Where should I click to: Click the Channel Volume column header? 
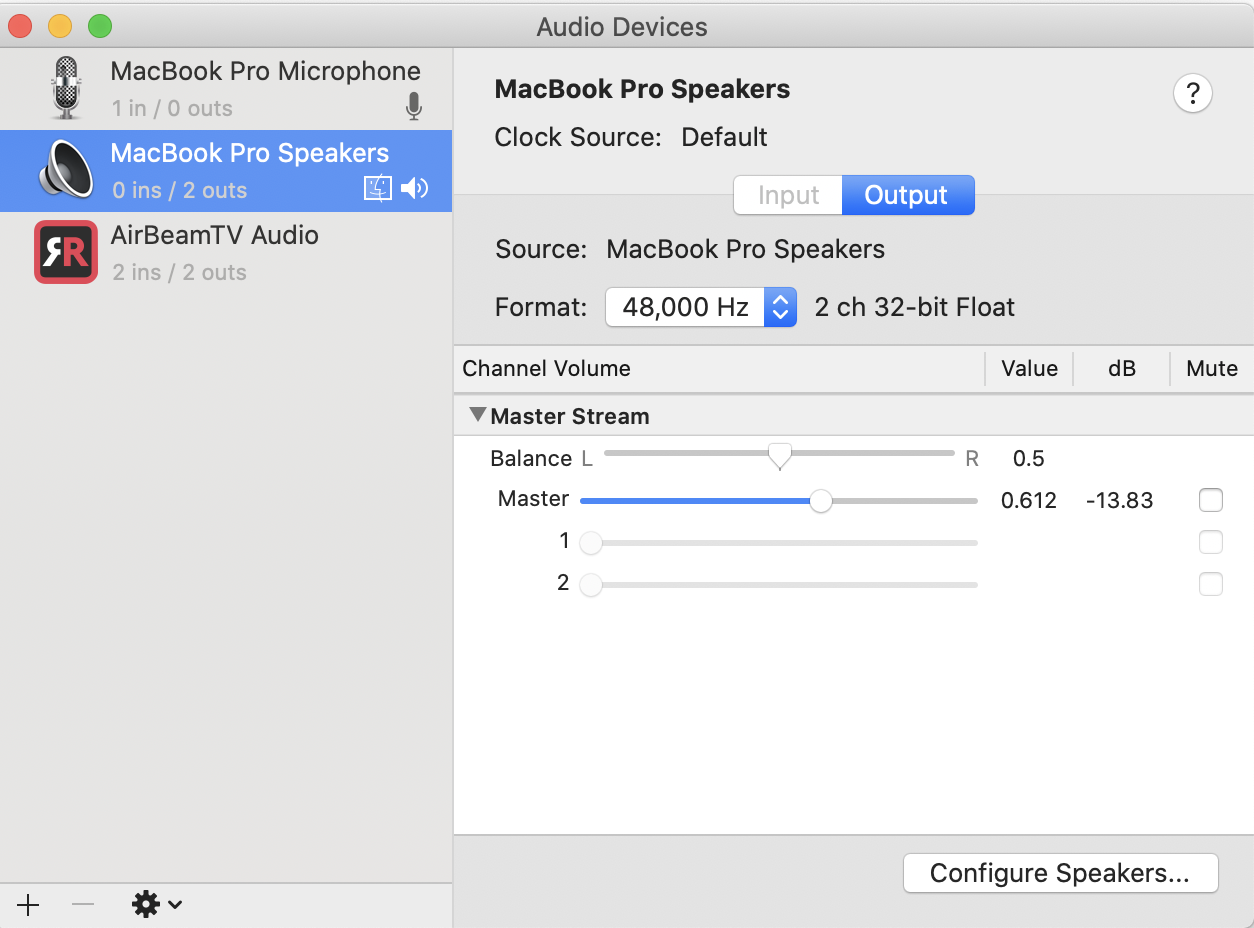(546, 368)
